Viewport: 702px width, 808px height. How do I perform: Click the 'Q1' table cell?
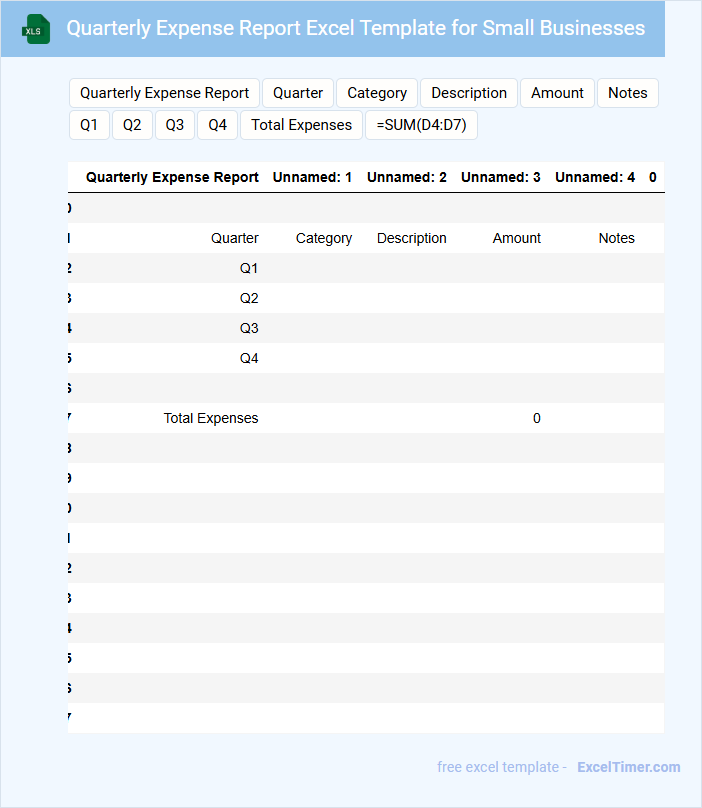pyautogui.click(x=249, y=268)
